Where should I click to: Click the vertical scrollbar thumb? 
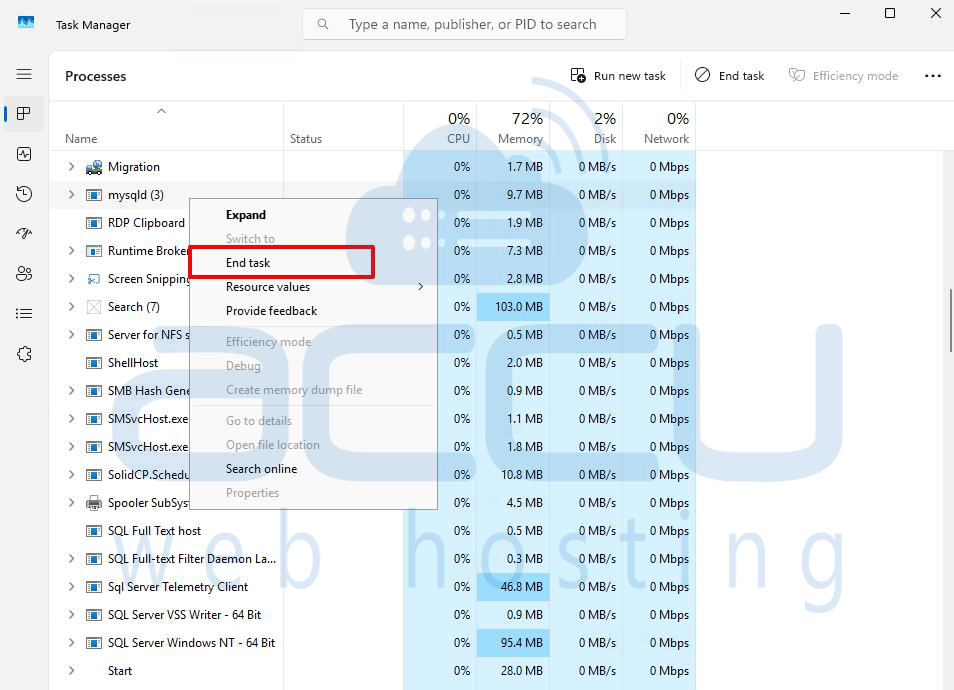pyautogui.click(x=950, y=320)
